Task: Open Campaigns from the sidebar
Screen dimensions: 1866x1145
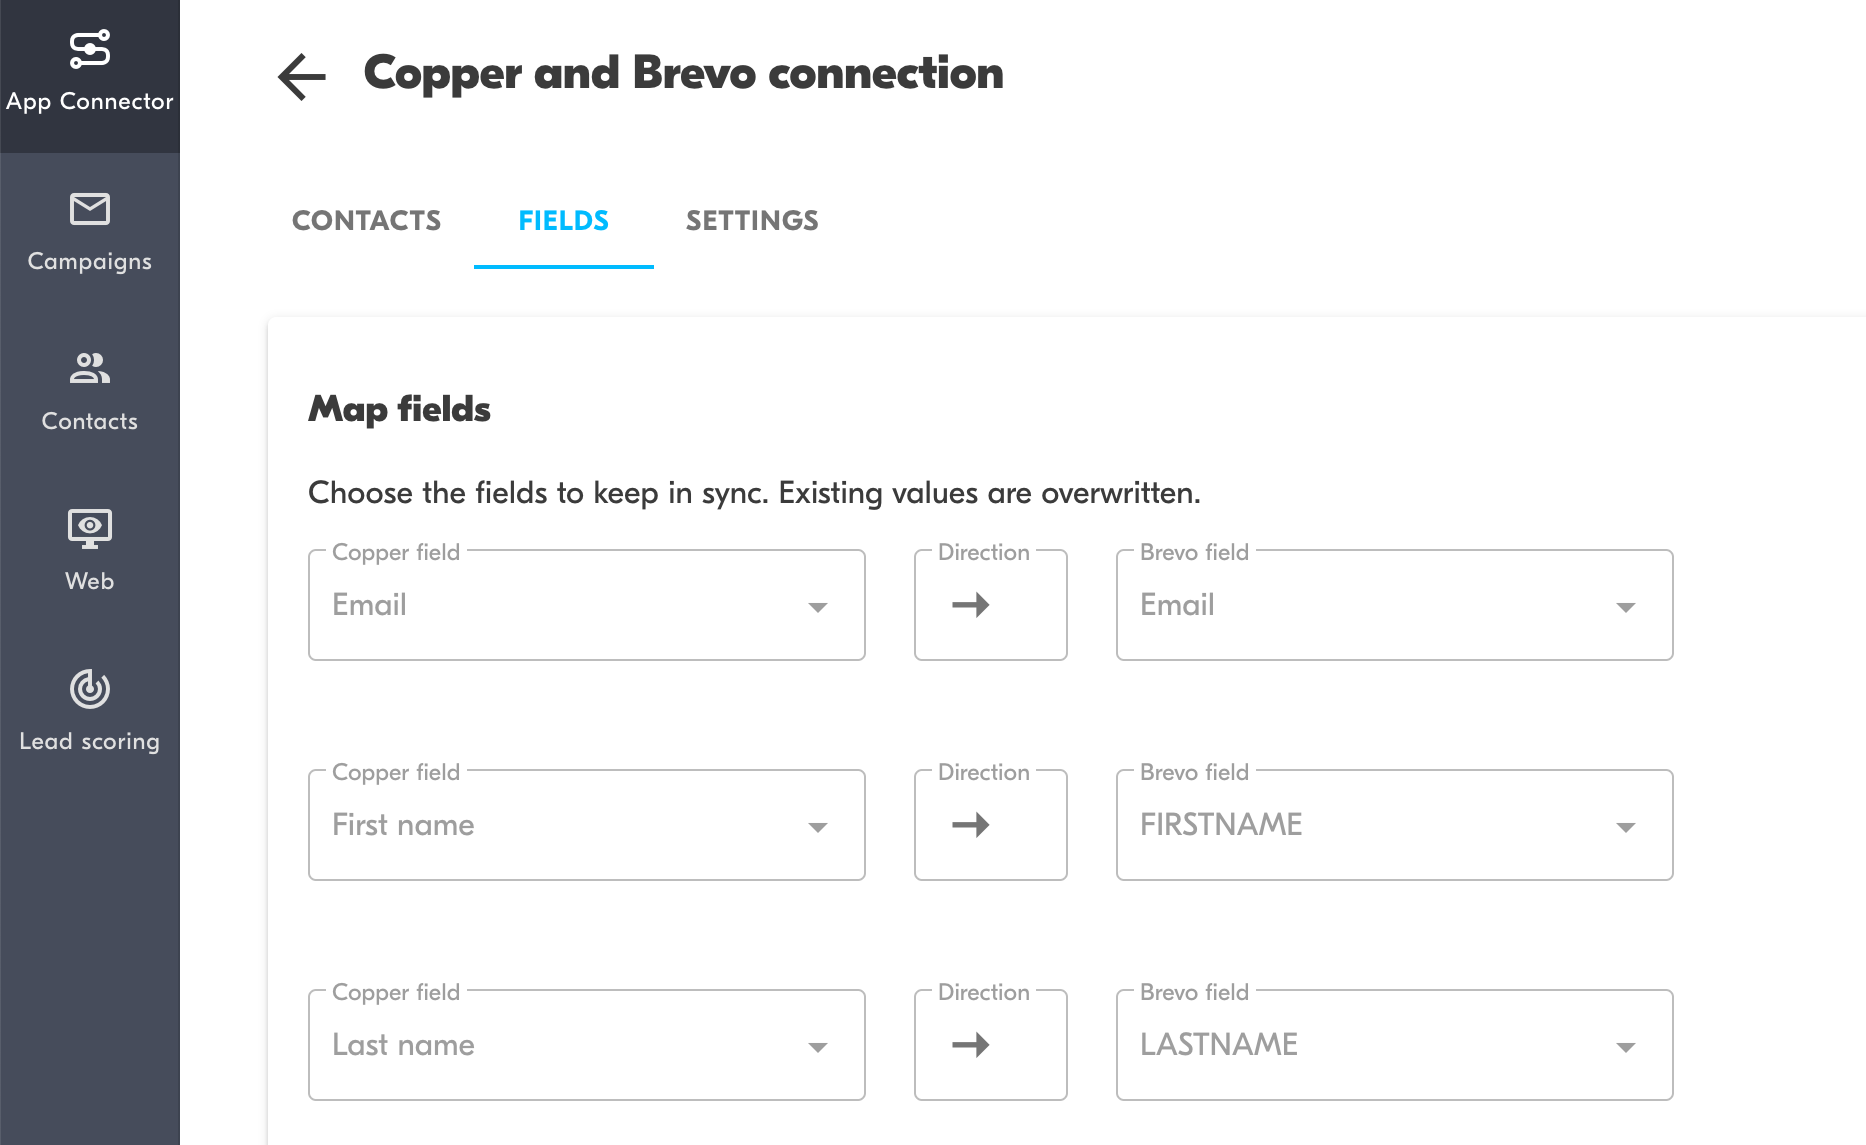Action: pos(89,230)
